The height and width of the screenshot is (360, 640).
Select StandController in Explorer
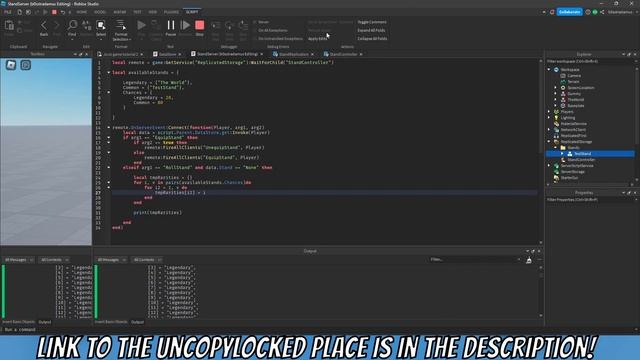(581, 160)
